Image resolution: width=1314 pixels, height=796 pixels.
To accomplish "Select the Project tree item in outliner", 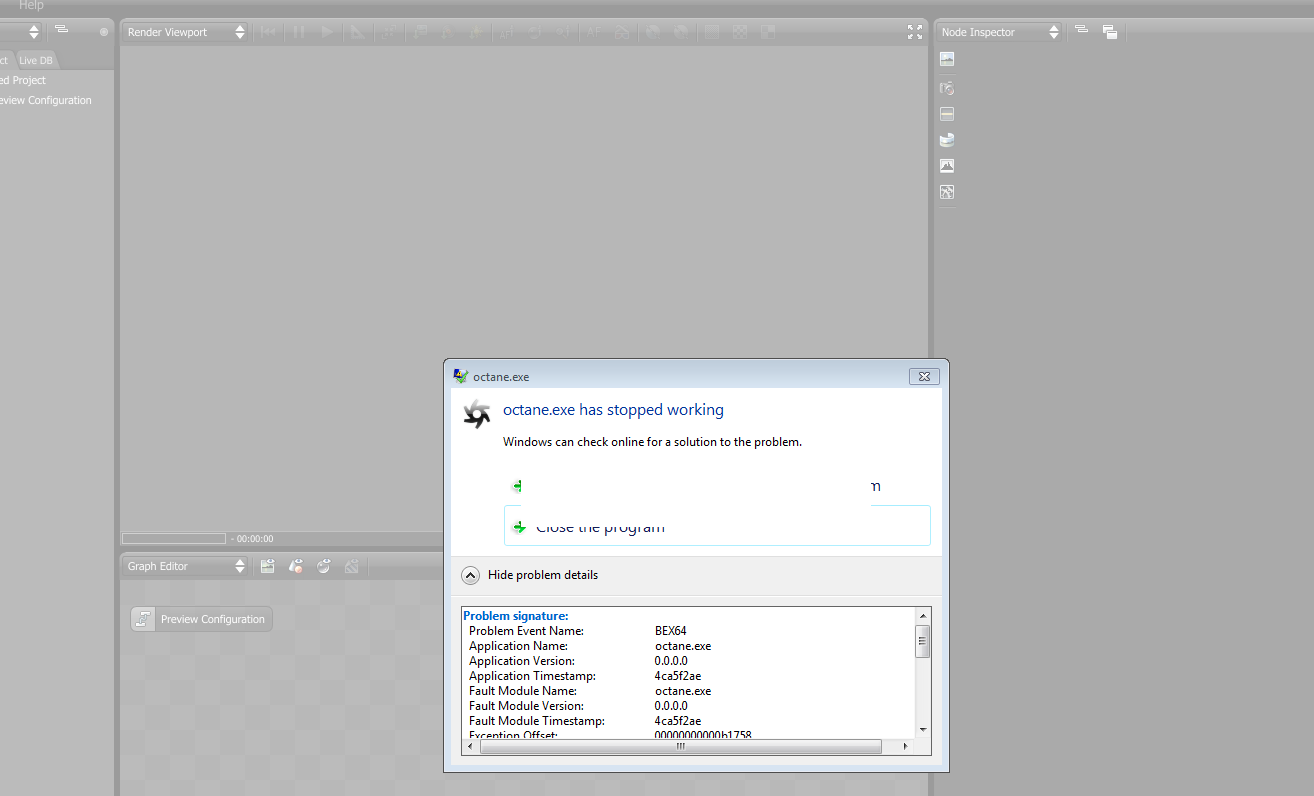I will [x=23, y=80].
